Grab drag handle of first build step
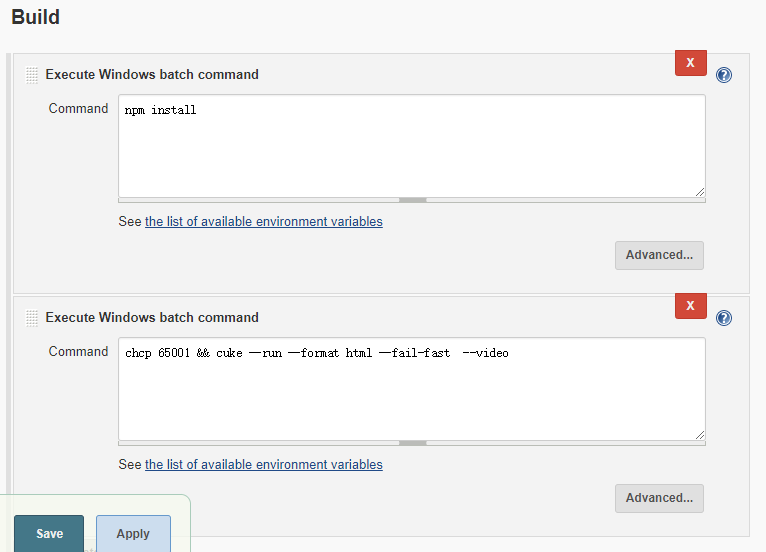 coord(32,75)
